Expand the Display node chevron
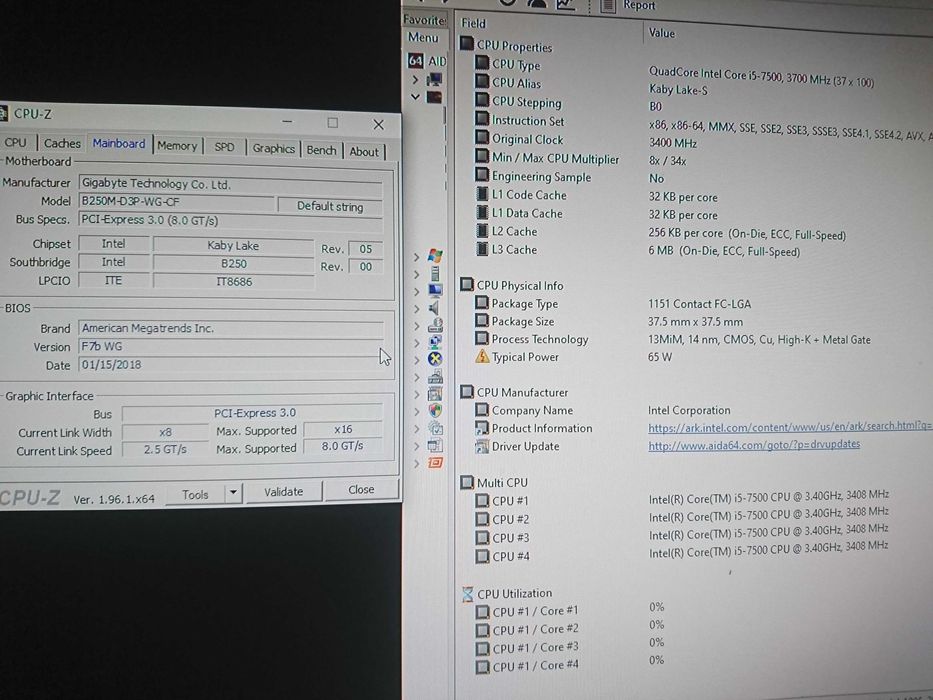The height and width of the screenshot is (700, 933). coord(417,291)
